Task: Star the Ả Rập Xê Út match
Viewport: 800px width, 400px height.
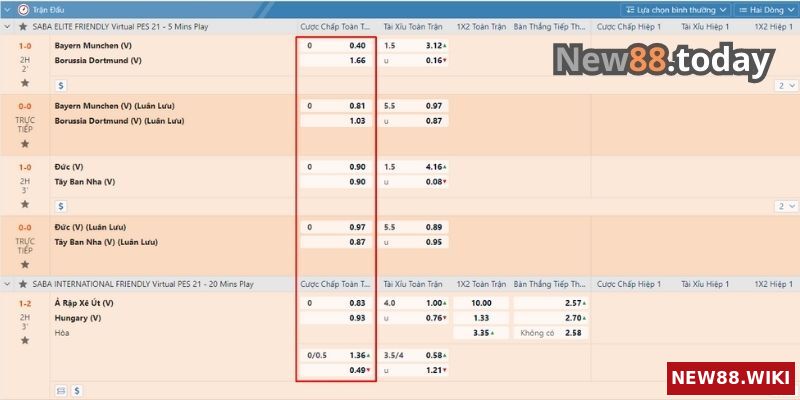Action: (25, 340)
